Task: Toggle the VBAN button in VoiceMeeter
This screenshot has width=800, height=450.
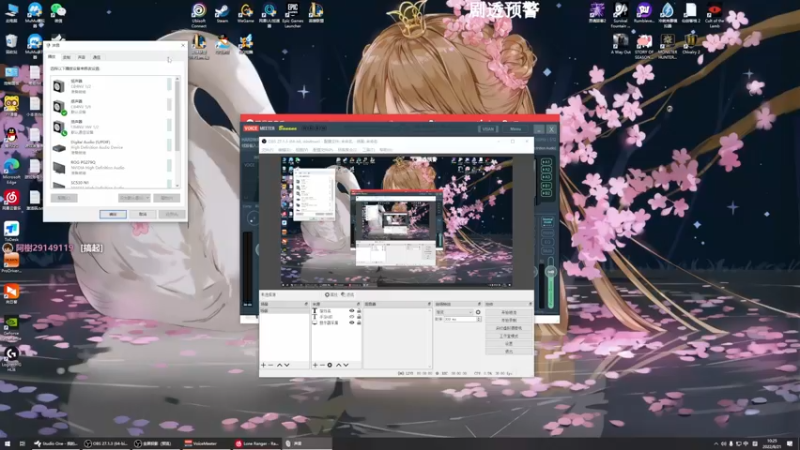Action: 488,129
